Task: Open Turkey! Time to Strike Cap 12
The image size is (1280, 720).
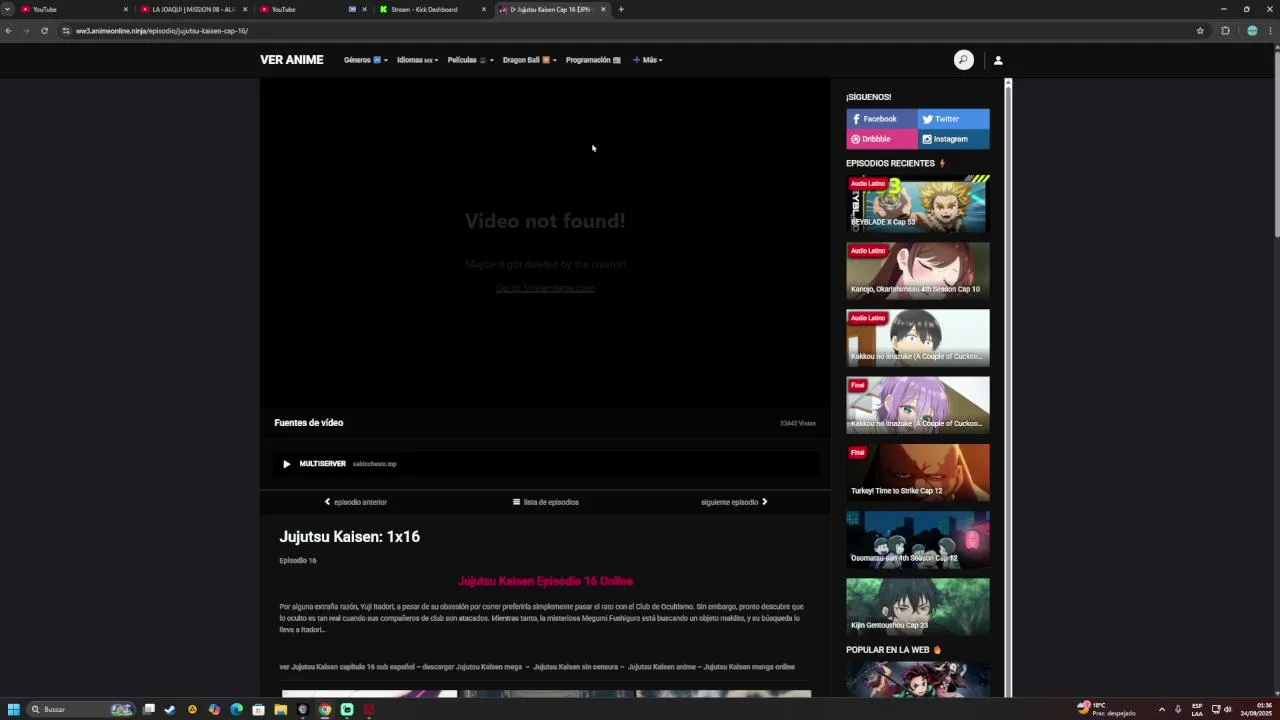Action: [918, 472]
